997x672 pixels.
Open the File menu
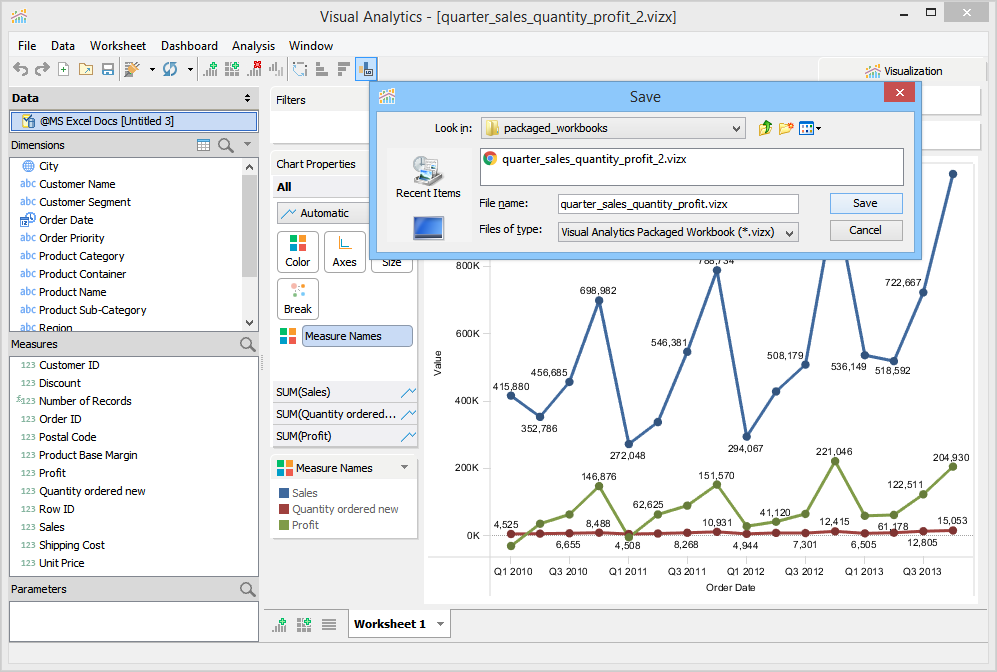(x=27, y=46)
